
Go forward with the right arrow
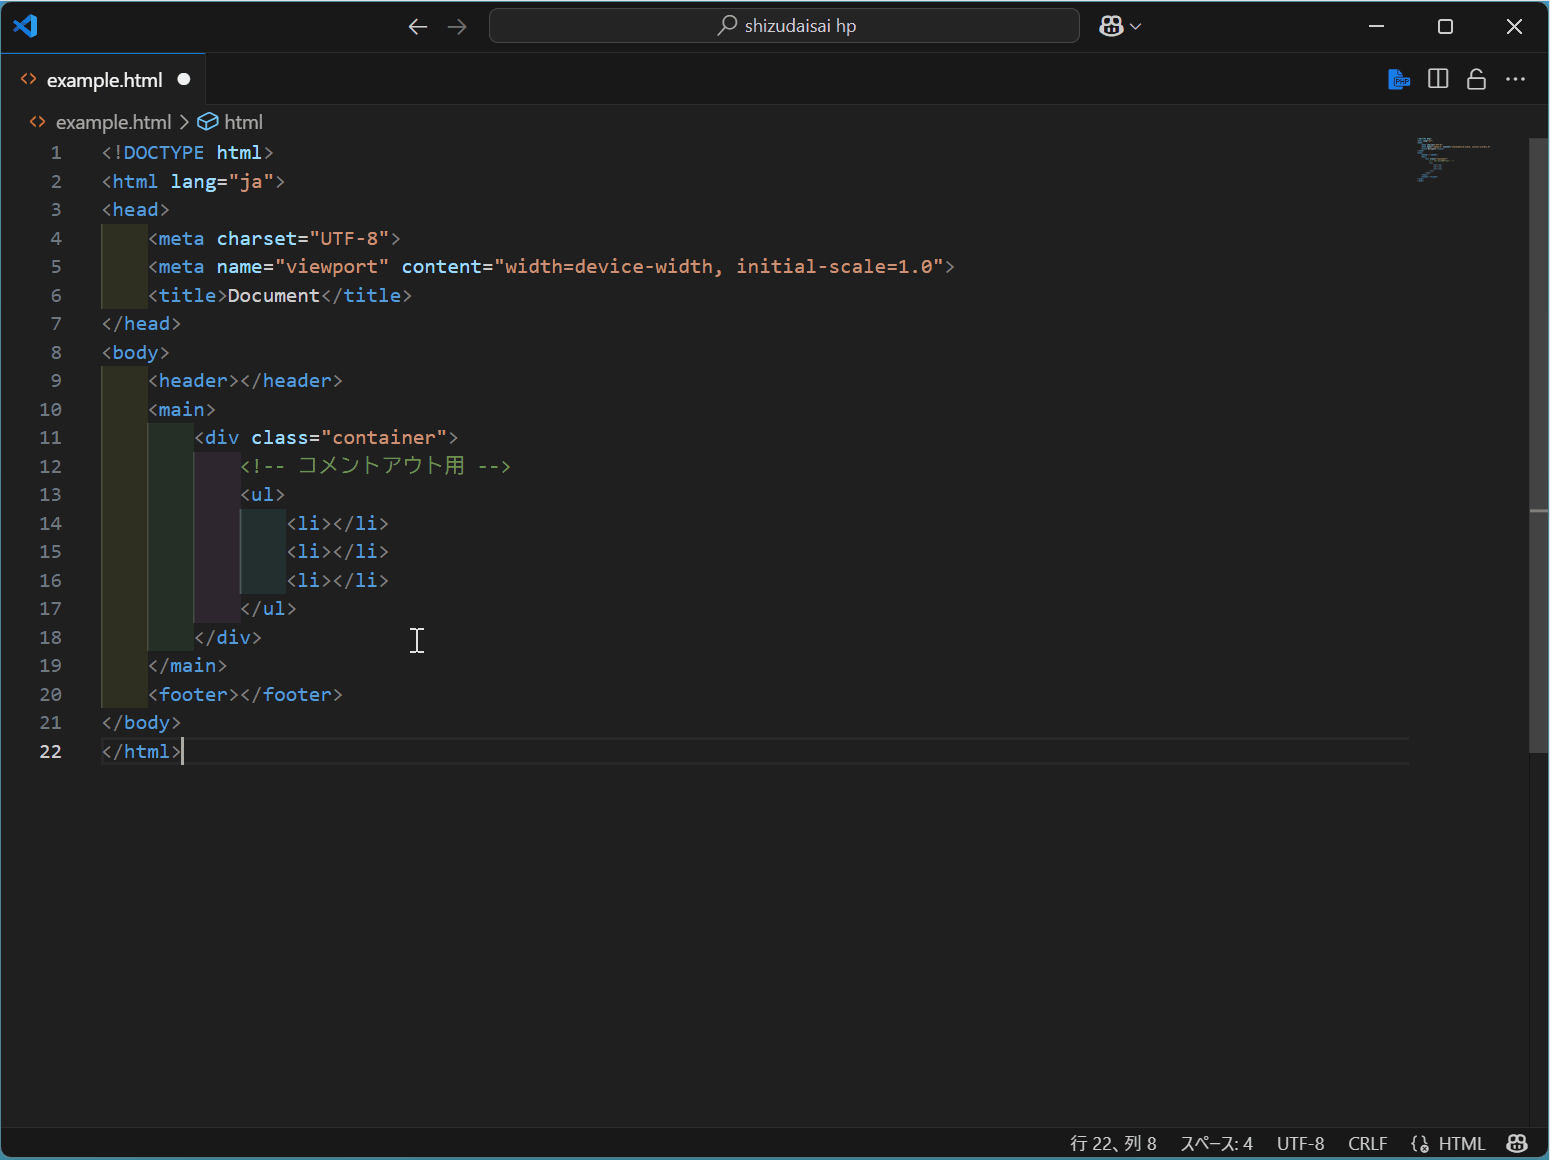click(457, 27)
